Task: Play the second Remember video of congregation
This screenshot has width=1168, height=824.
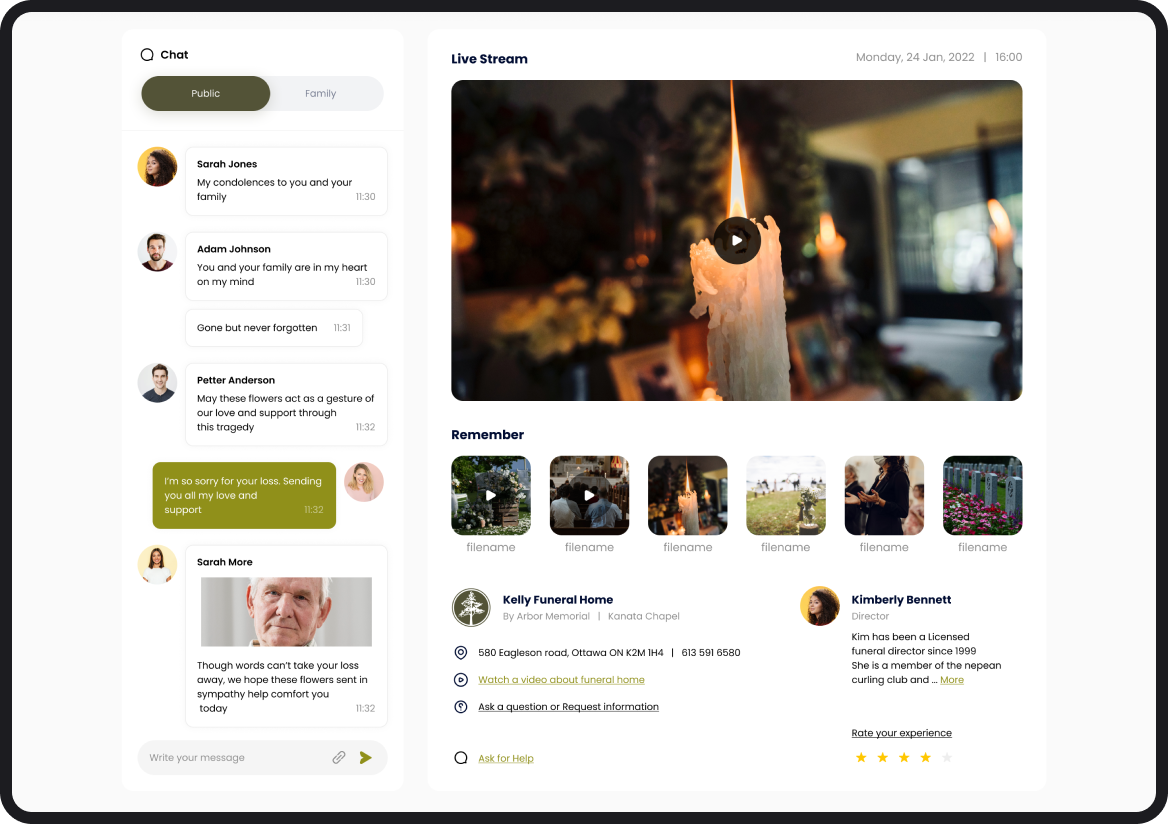Action: coord(589,495)
